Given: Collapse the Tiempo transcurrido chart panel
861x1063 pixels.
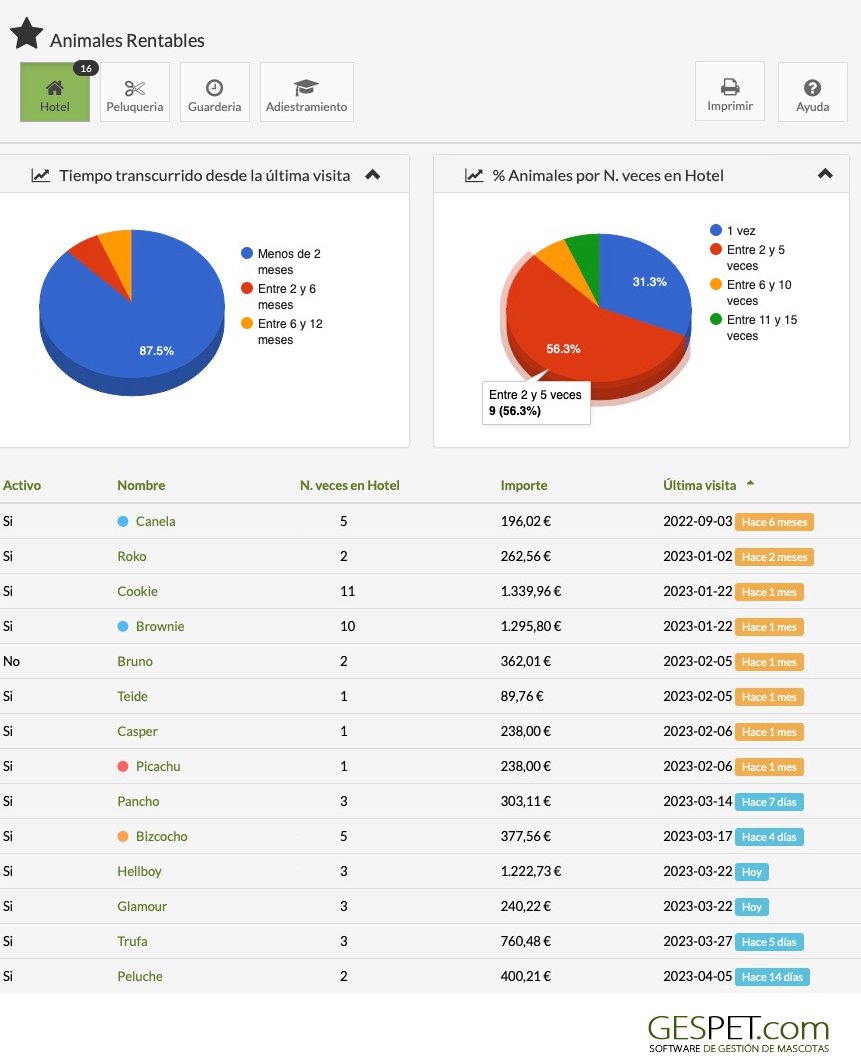Looking at the screenshot, I should tap(373, 175).
